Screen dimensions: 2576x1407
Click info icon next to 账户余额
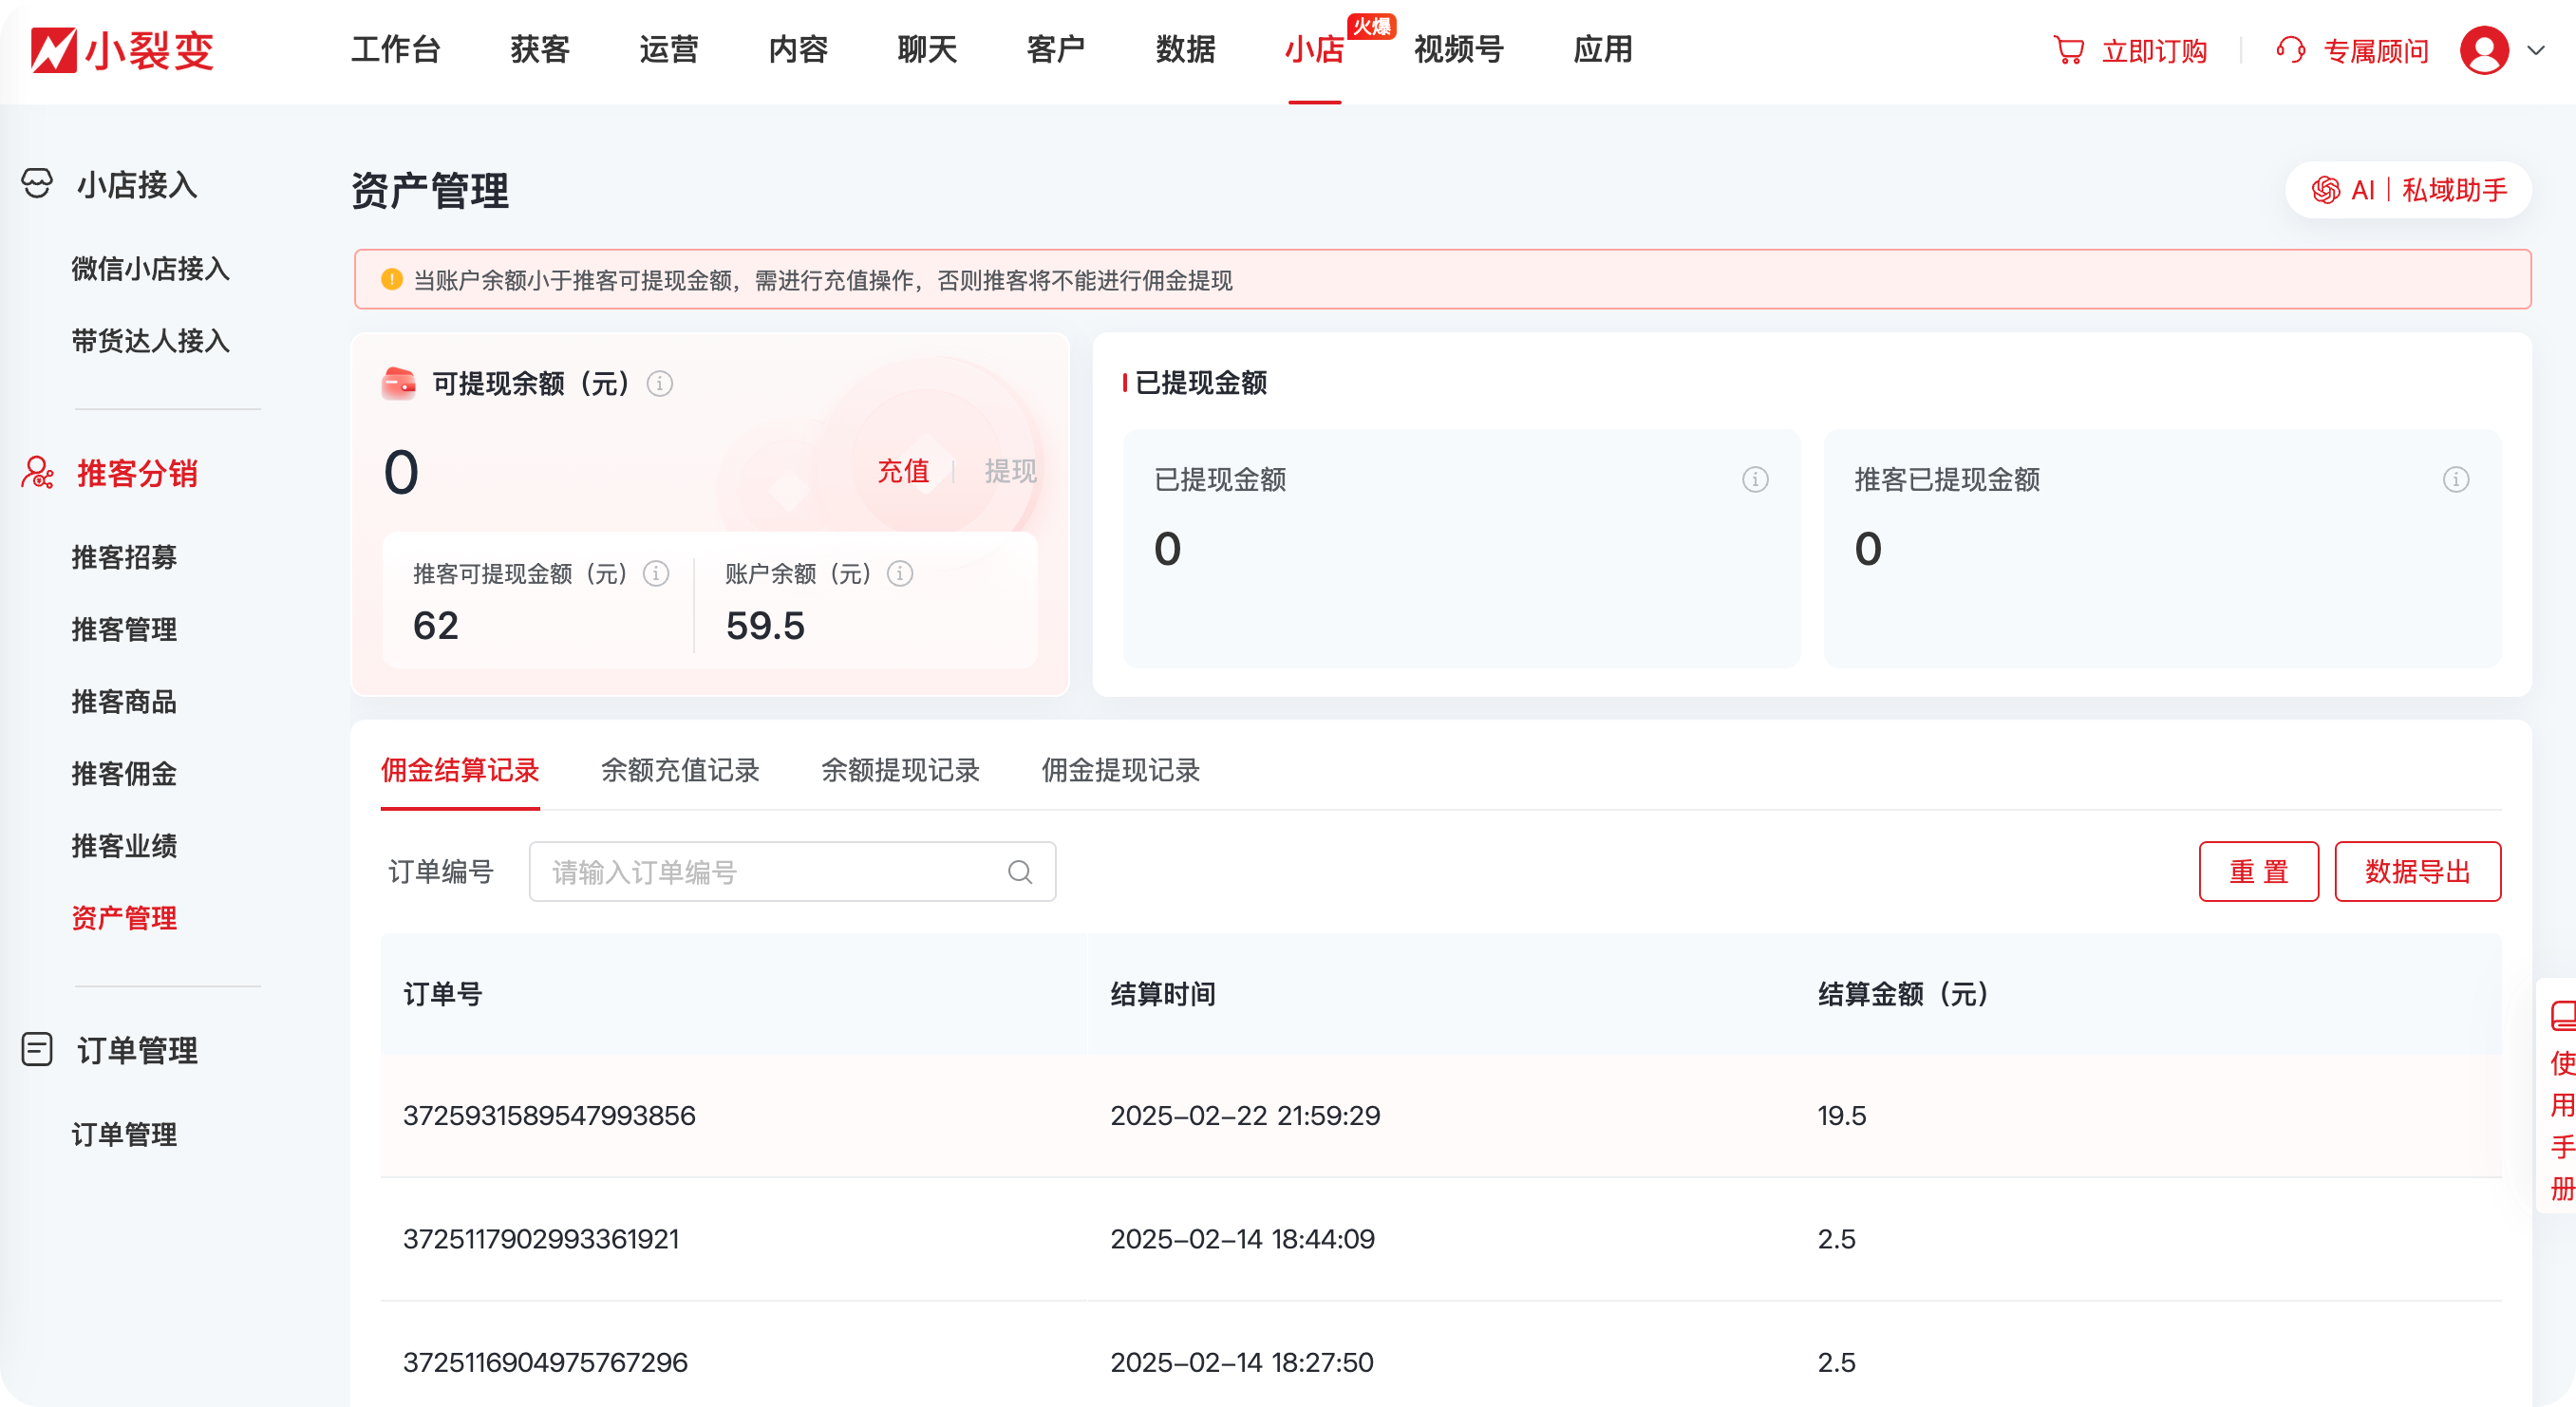pos(900,573)
